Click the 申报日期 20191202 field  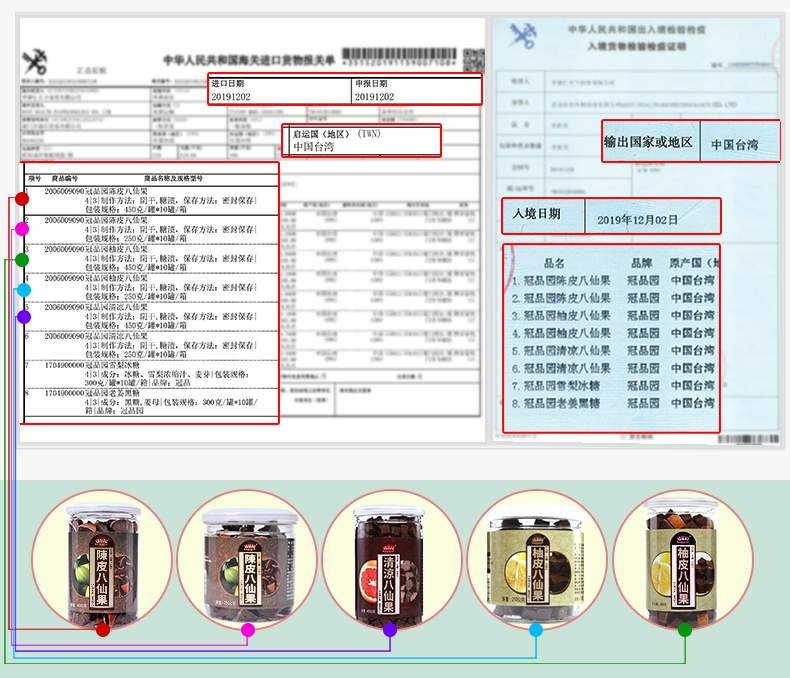415,90
